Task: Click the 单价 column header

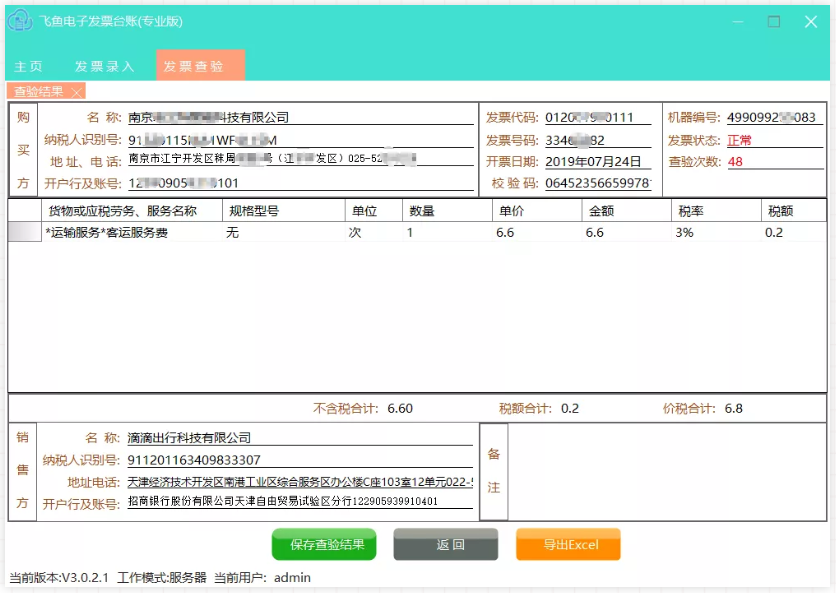Action: point(537,211)
